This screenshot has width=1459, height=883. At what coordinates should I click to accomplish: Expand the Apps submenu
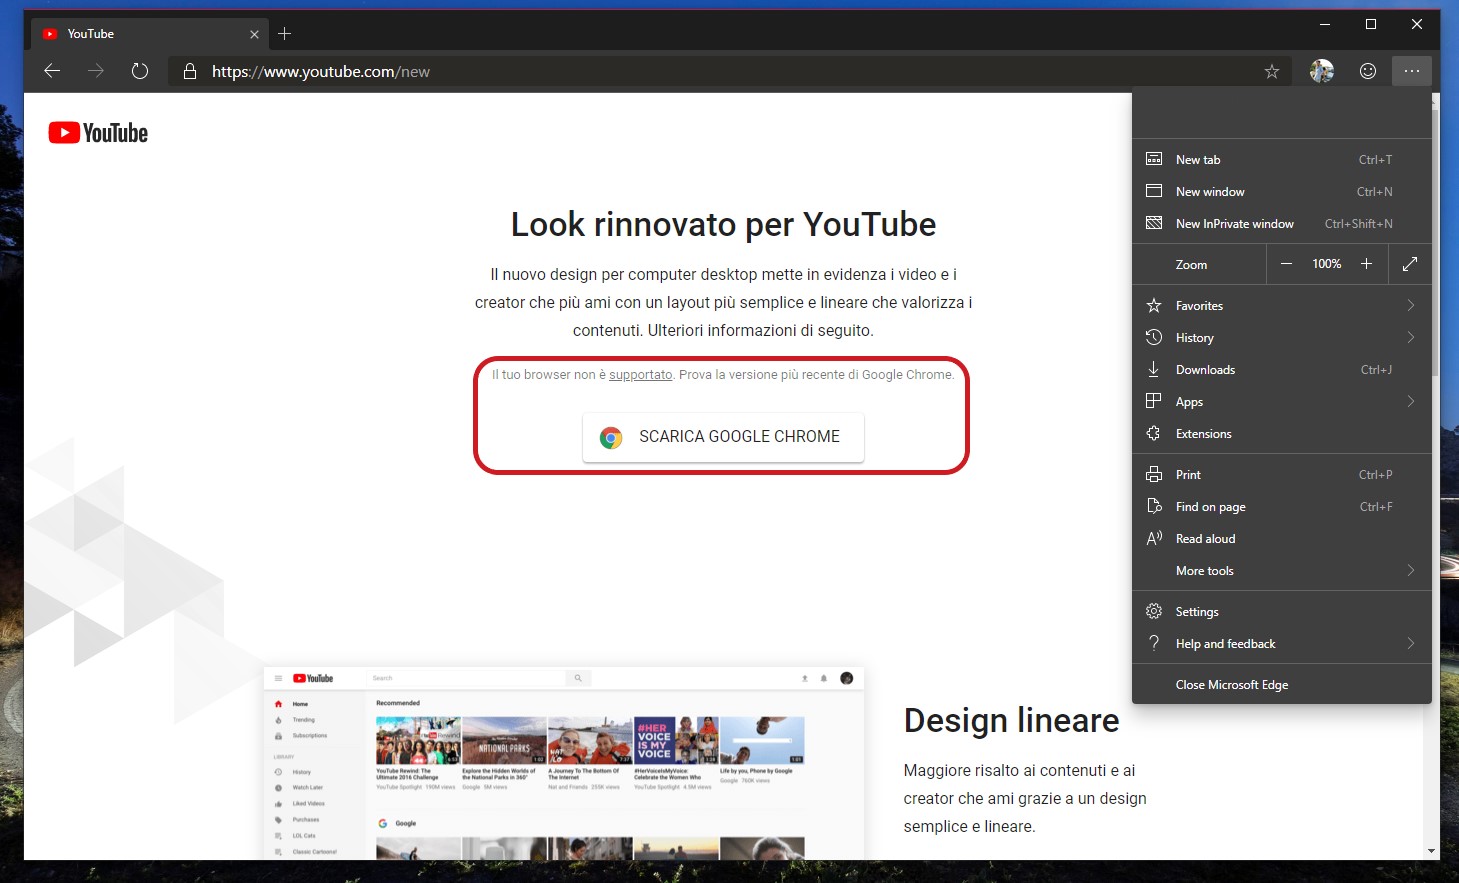pos(1282,402)
